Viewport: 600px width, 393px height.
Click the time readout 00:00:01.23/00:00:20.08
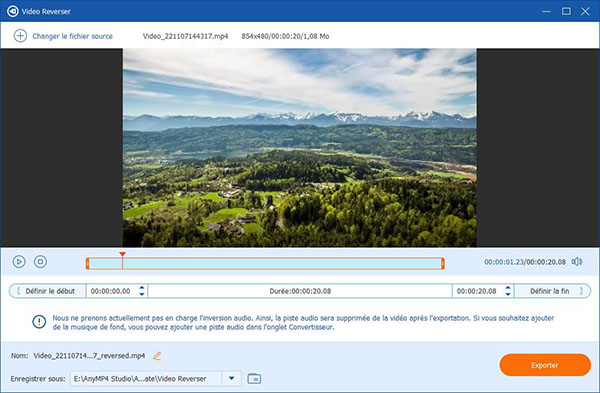point(525,262)
